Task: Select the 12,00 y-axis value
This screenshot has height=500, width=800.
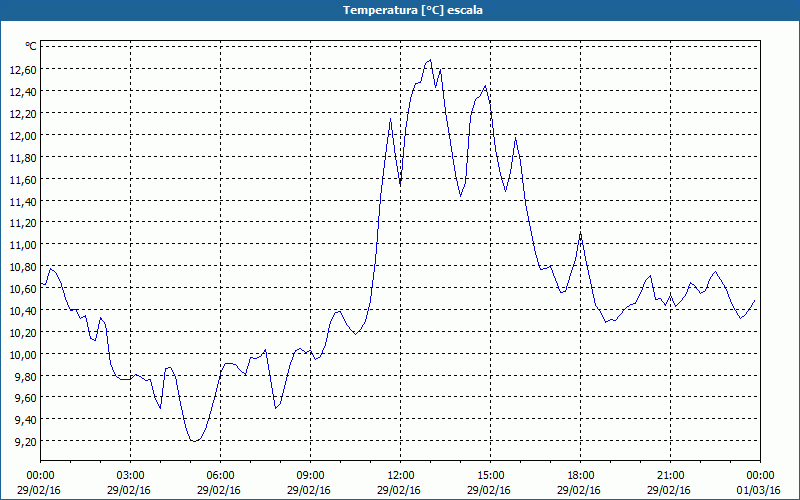Action: click(23, 136)
